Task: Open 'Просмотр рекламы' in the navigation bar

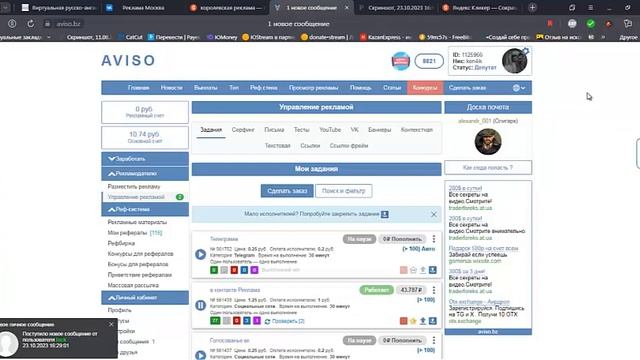Action: pyautogui.click(x=313, y=88)
